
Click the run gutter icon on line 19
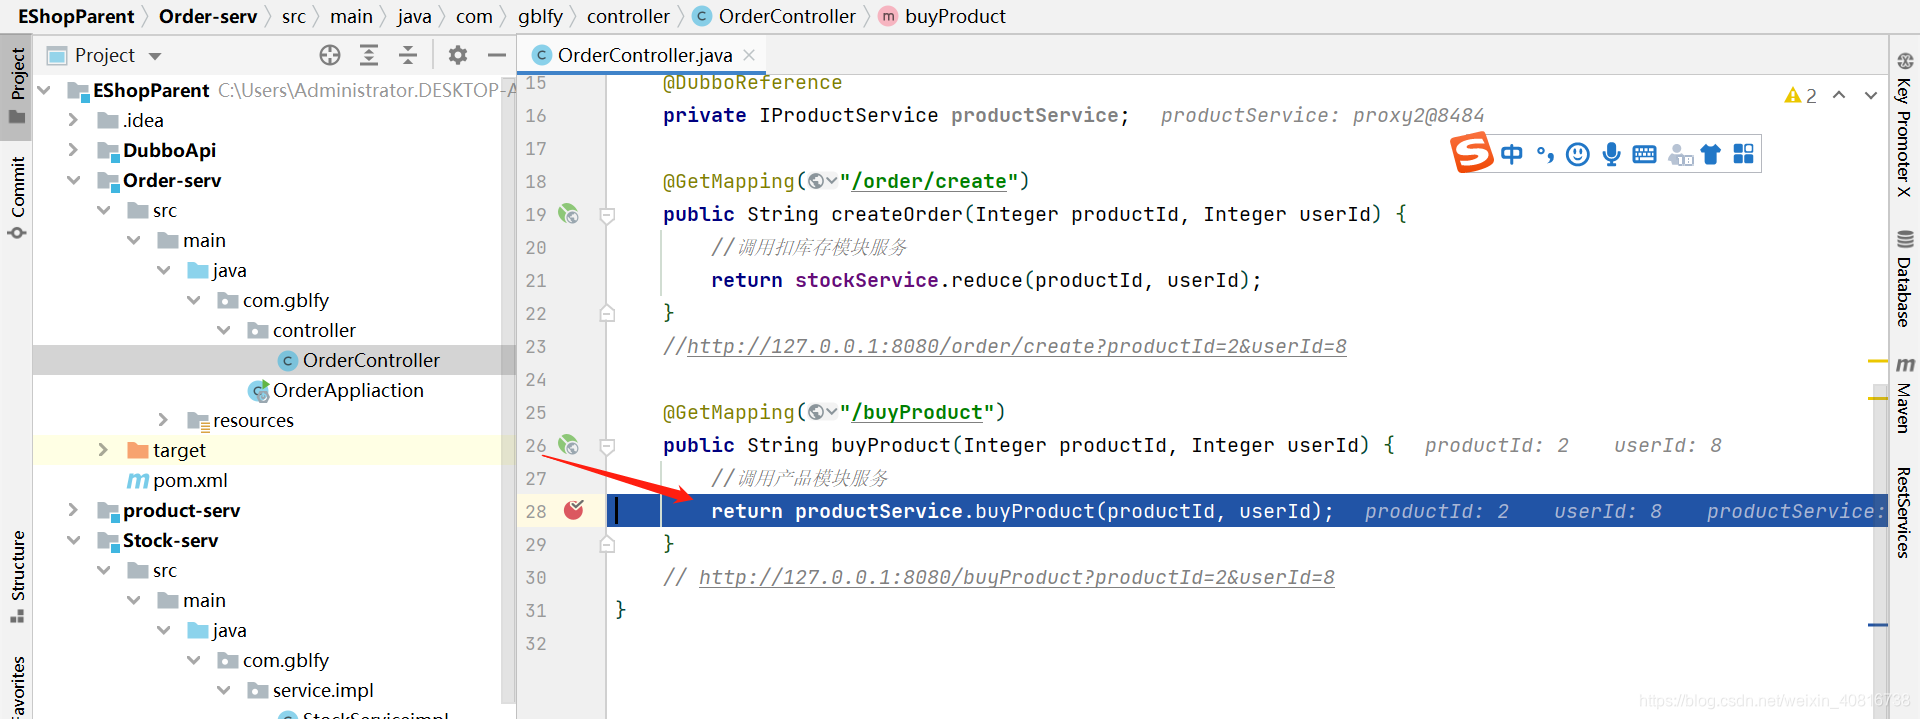pyautogui.click(x=568, y=214)
